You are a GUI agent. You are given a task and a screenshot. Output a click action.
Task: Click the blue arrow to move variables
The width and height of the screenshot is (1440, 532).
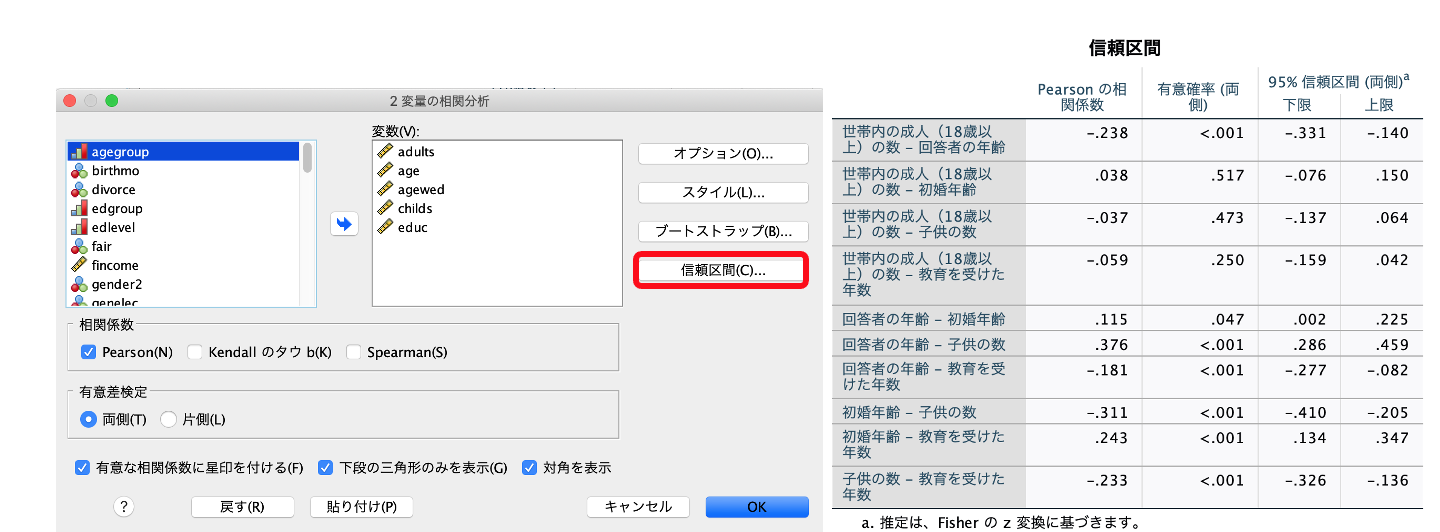tap(344, 224)
